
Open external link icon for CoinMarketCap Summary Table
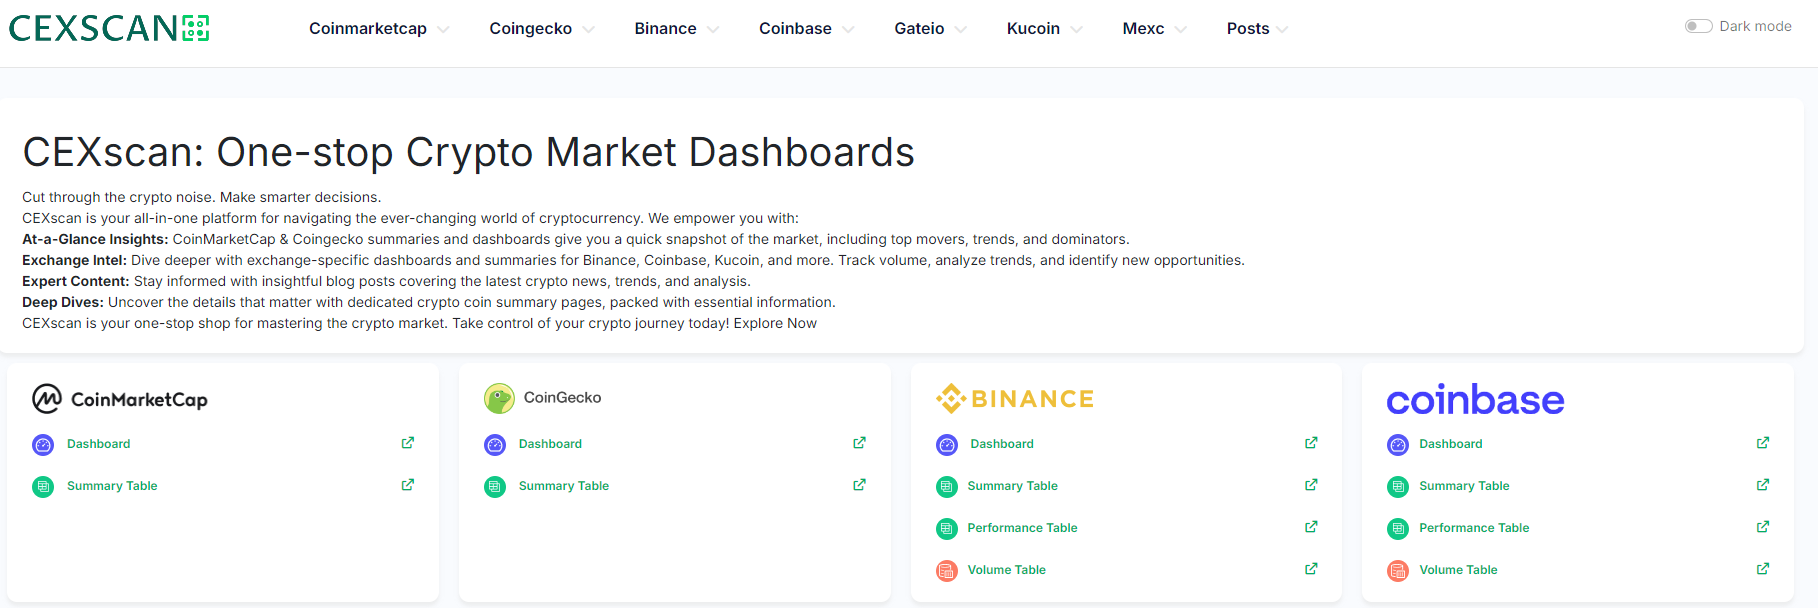coord(408,485)
